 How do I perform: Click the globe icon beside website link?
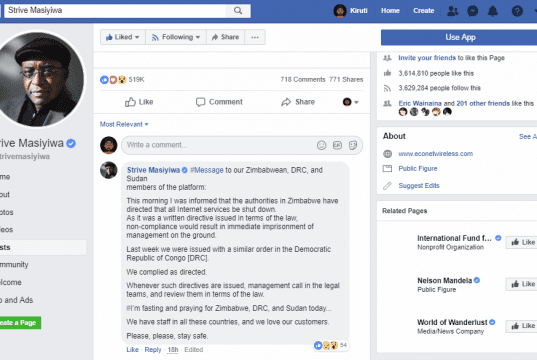point(387,154)
